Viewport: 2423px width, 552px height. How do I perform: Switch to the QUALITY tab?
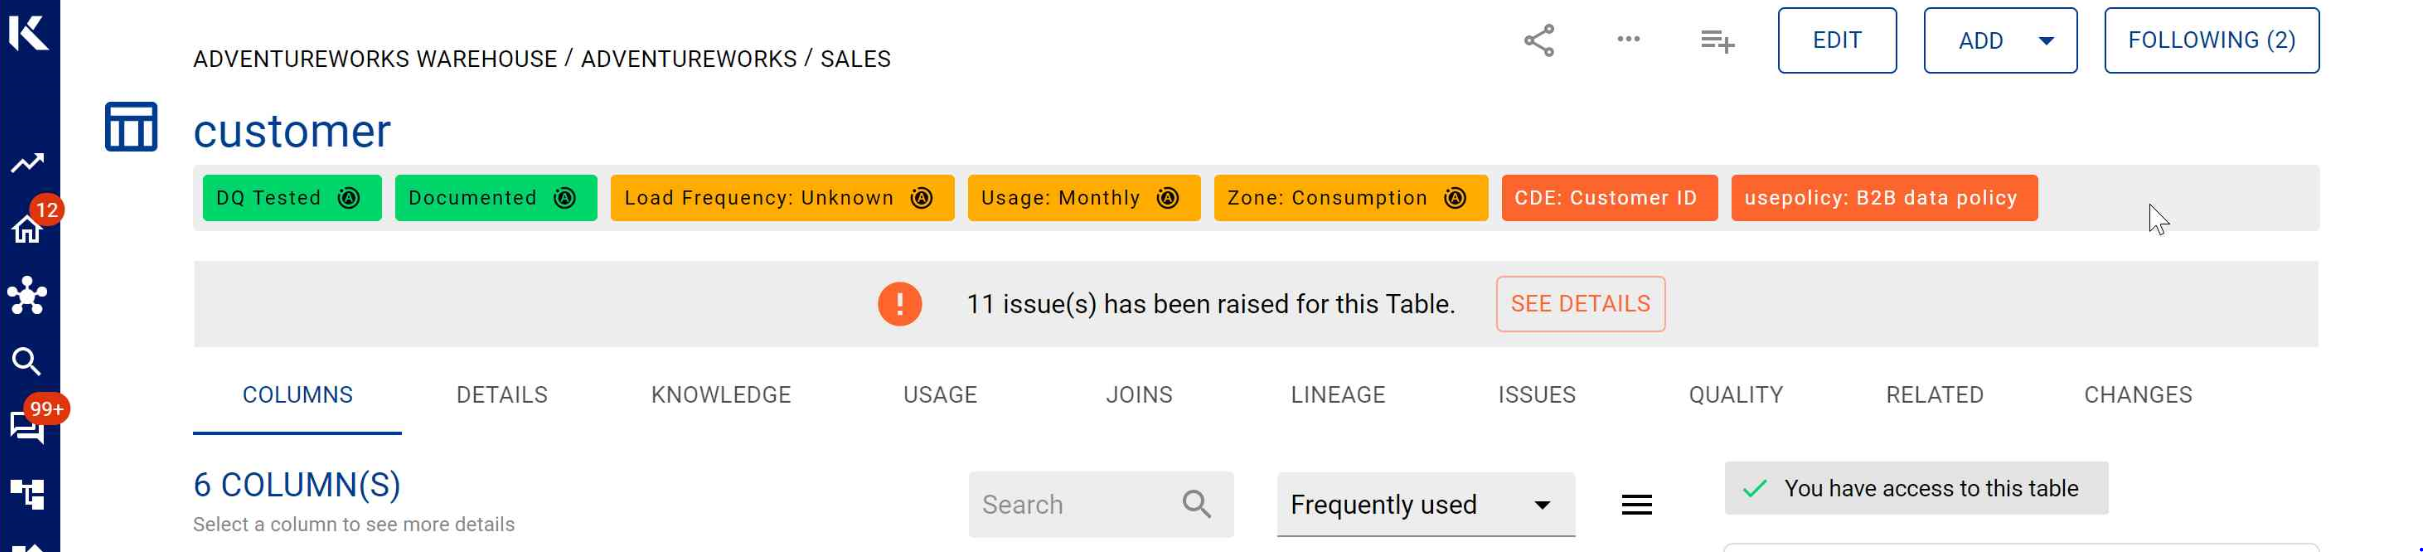pos(1735,396)
